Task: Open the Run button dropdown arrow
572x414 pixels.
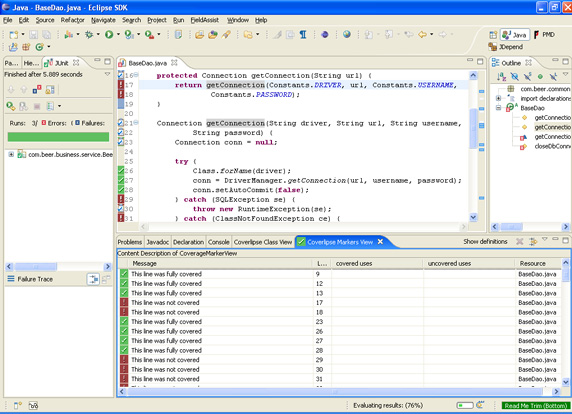Action: coord(118,34)
